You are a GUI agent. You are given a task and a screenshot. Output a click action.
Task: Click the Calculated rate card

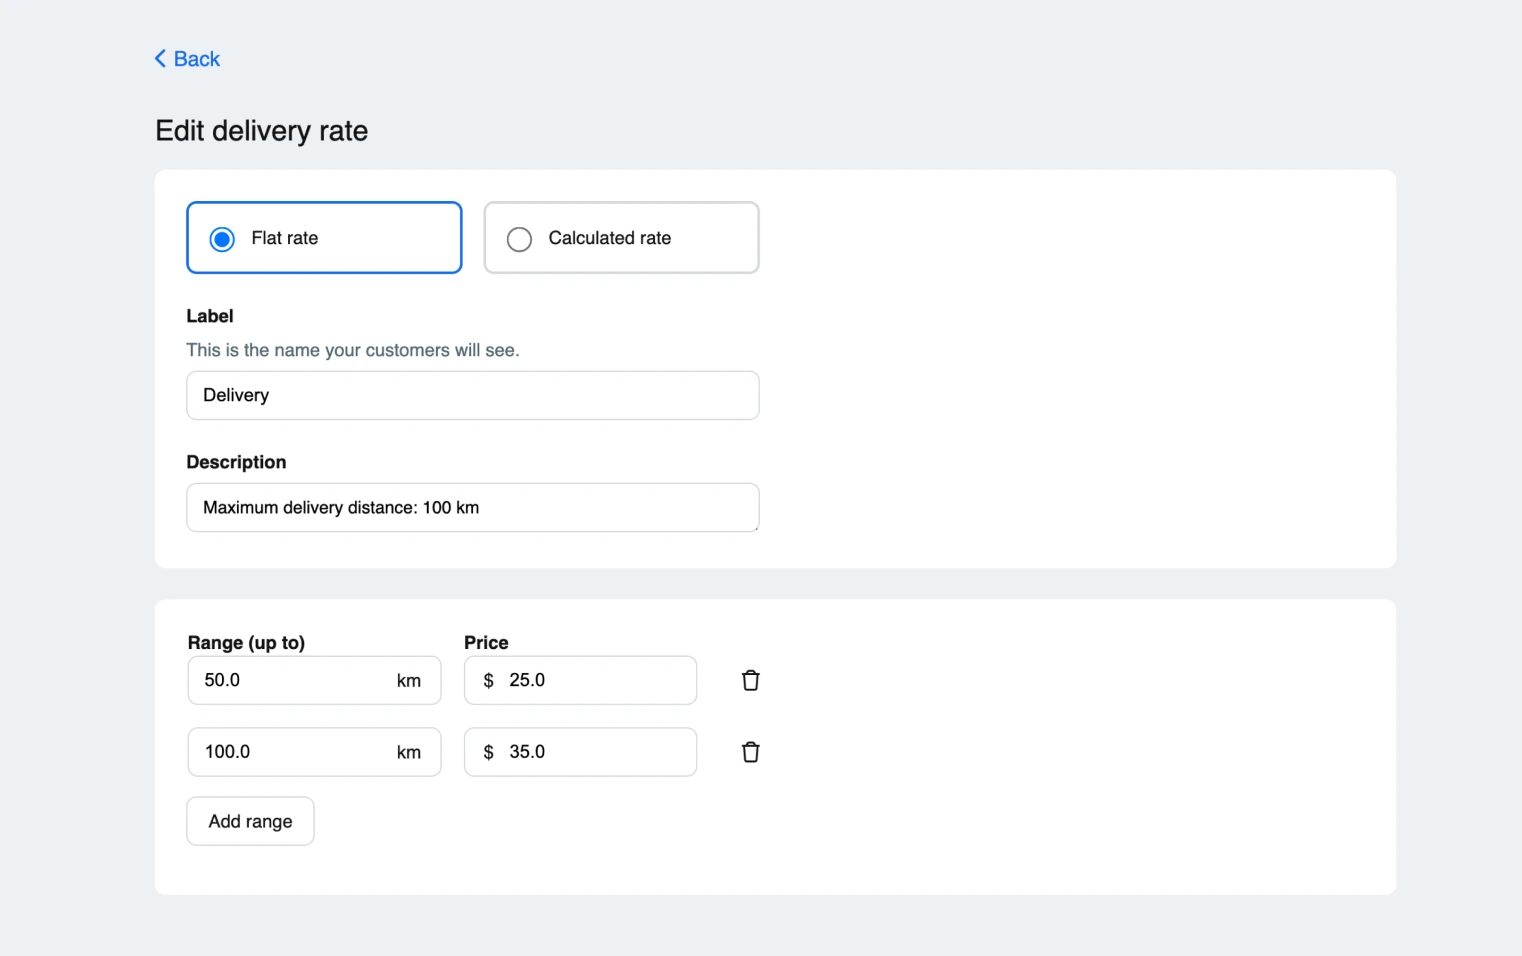620,238
